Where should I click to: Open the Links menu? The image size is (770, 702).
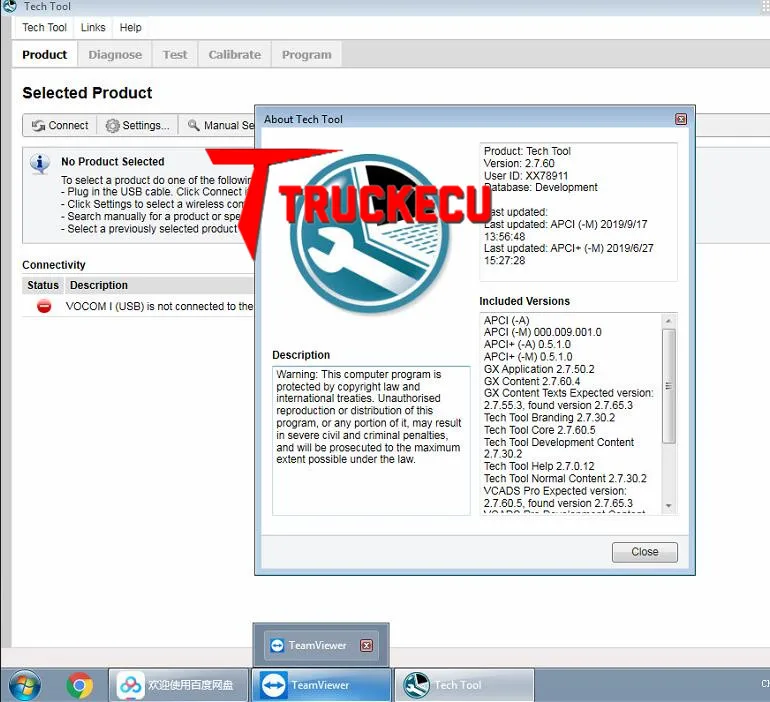[93, 27]
